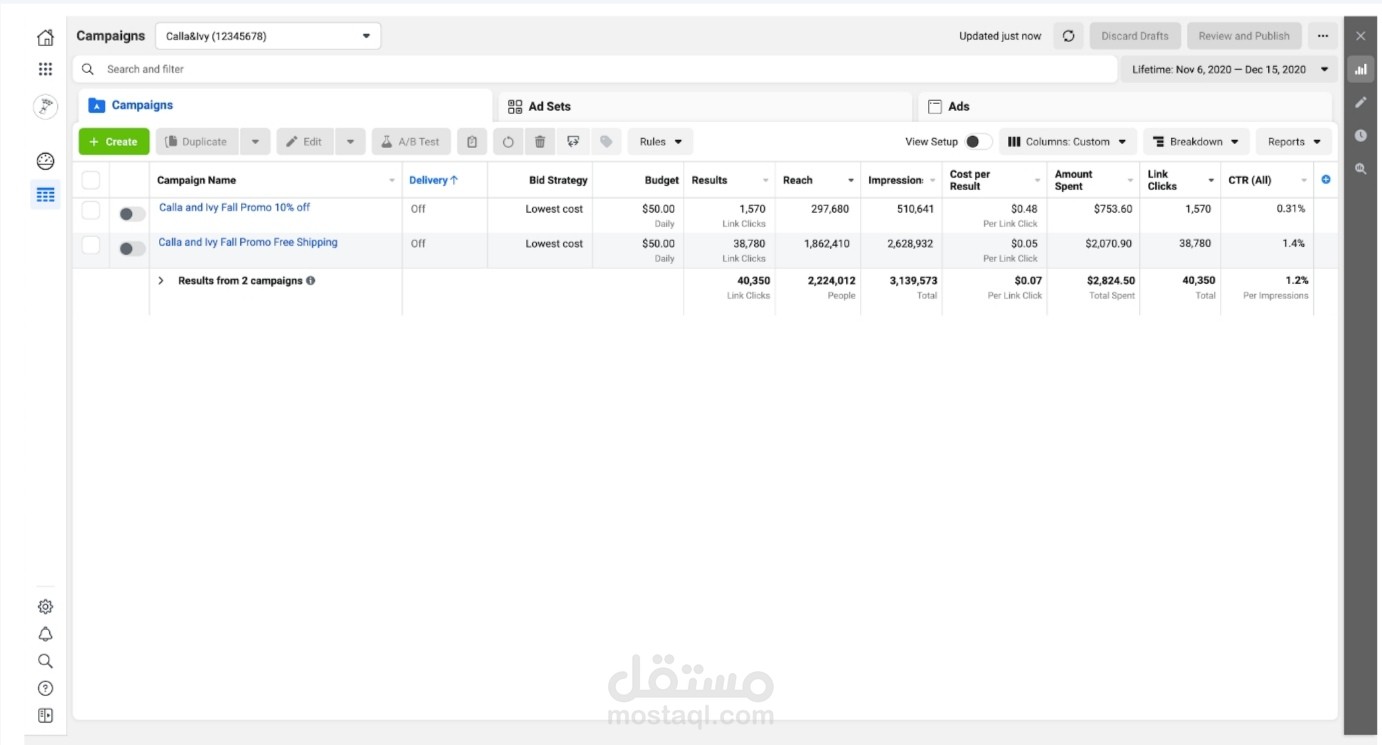Image resolution: width=1382 pixels, height=745 pixels.
Task: Open the edit pencil in right panel
Action: [x=1360, y=102]
